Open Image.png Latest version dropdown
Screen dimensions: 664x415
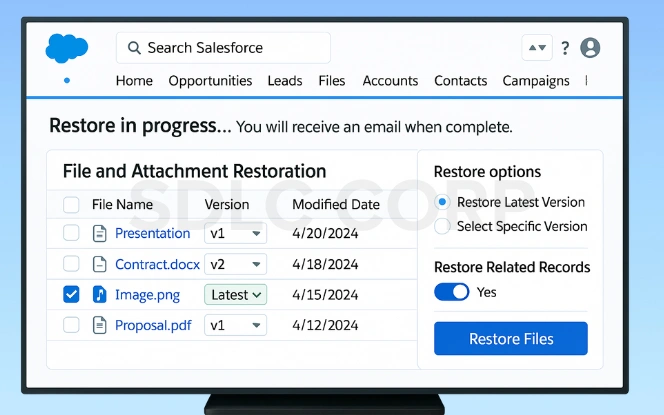pos(235,295)
